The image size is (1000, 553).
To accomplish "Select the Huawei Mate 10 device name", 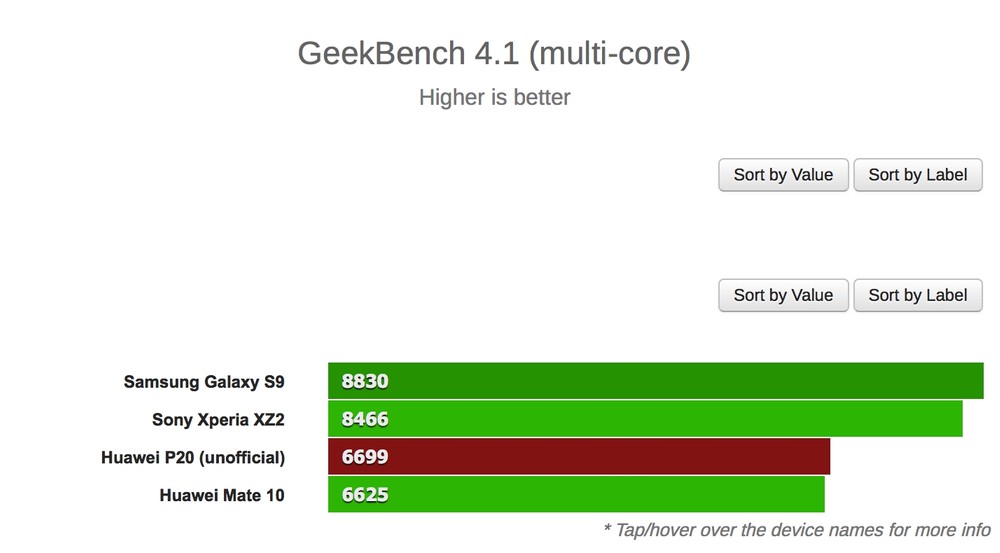I will (x=222, y=495).
